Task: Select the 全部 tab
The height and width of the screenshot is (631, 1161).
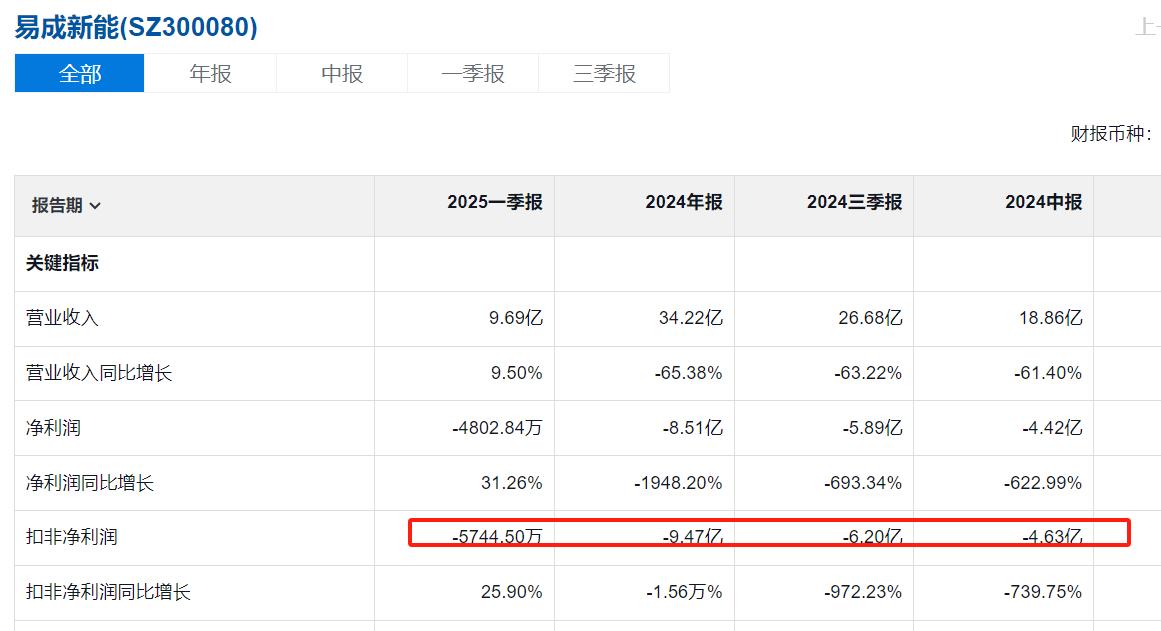Action: coord(79,73)
